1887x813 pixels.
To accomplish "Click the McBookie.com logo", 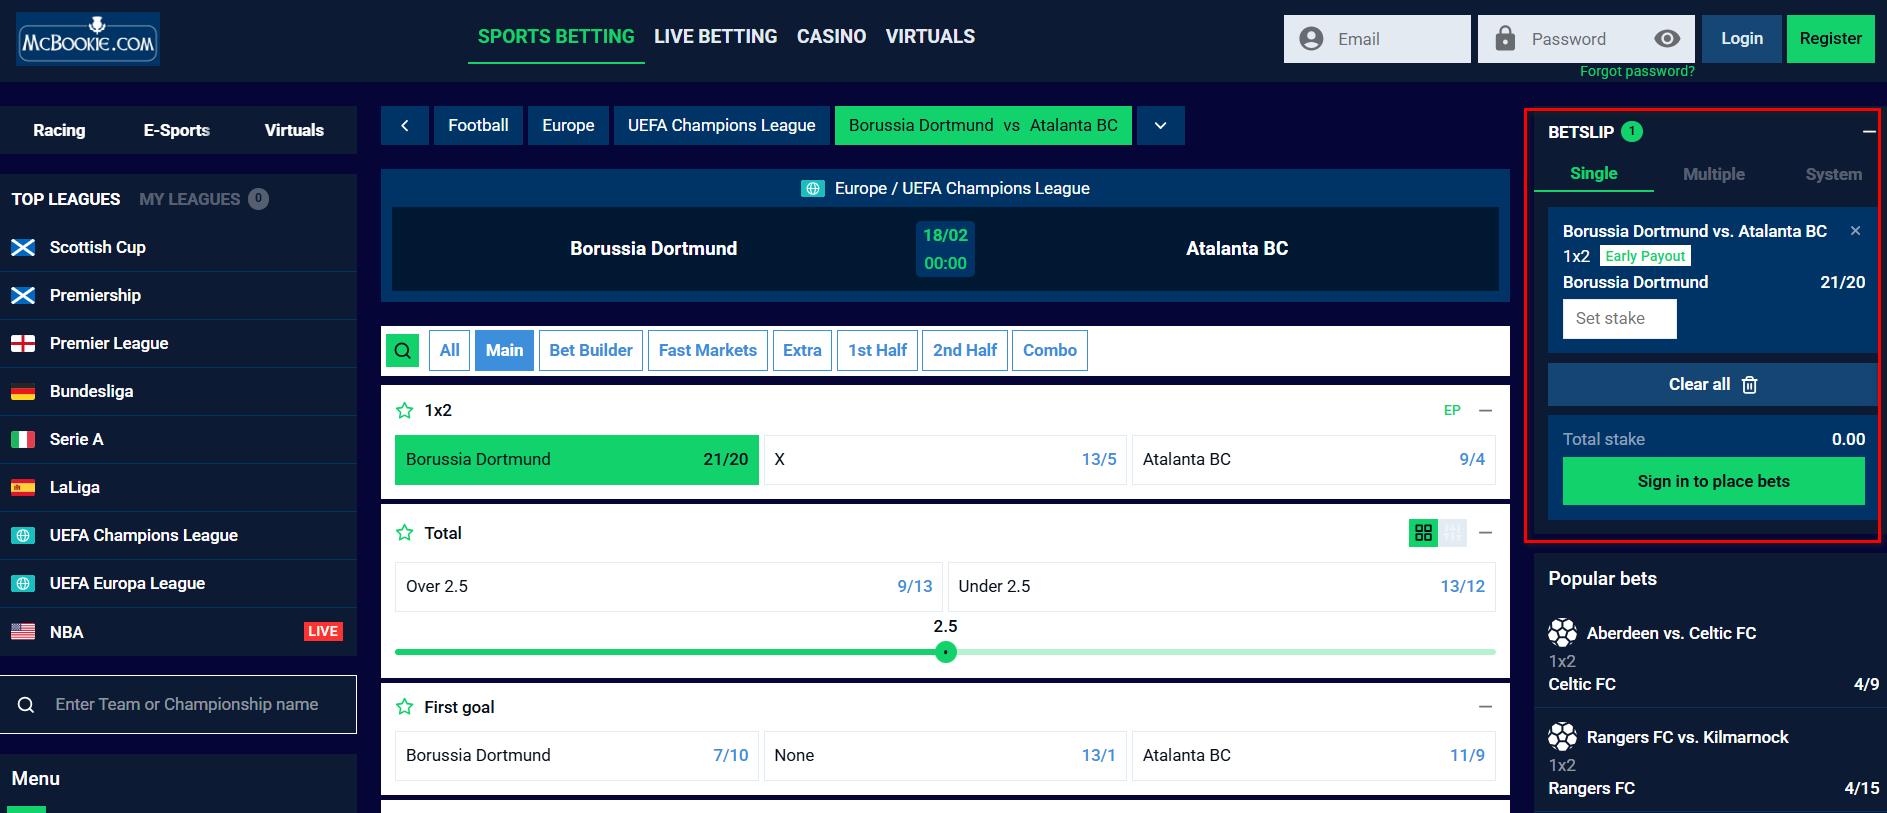I will tap(88, 39).
